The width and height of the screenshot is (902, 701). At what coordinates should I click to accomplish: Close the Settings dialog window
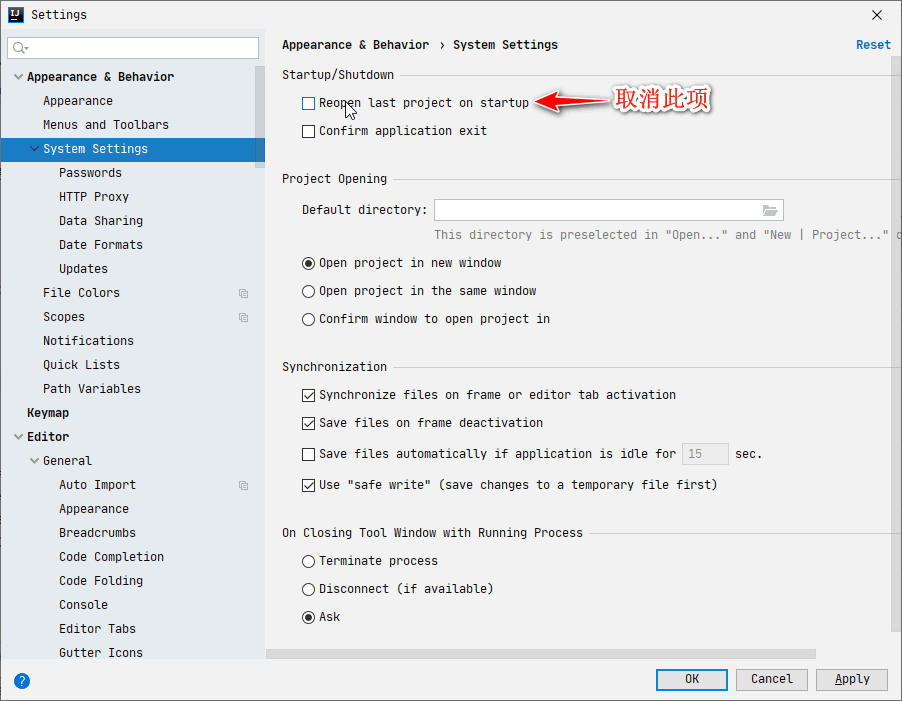pos(877,15)
